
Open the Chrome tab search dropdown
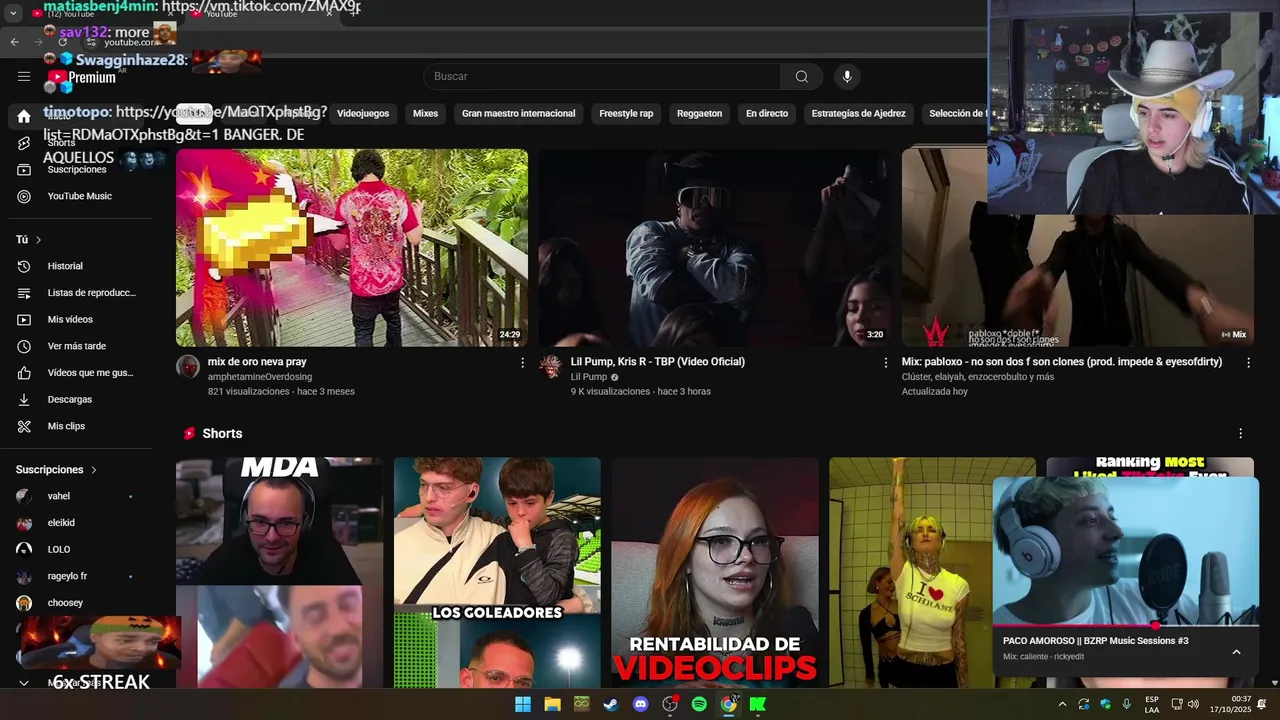tap(13, 13)
